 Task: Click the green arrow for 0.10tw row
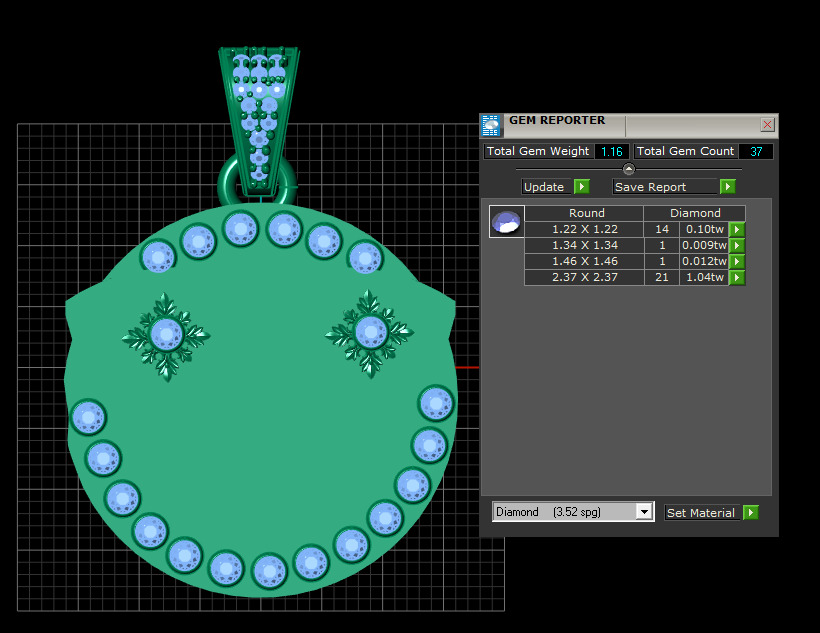737,229
